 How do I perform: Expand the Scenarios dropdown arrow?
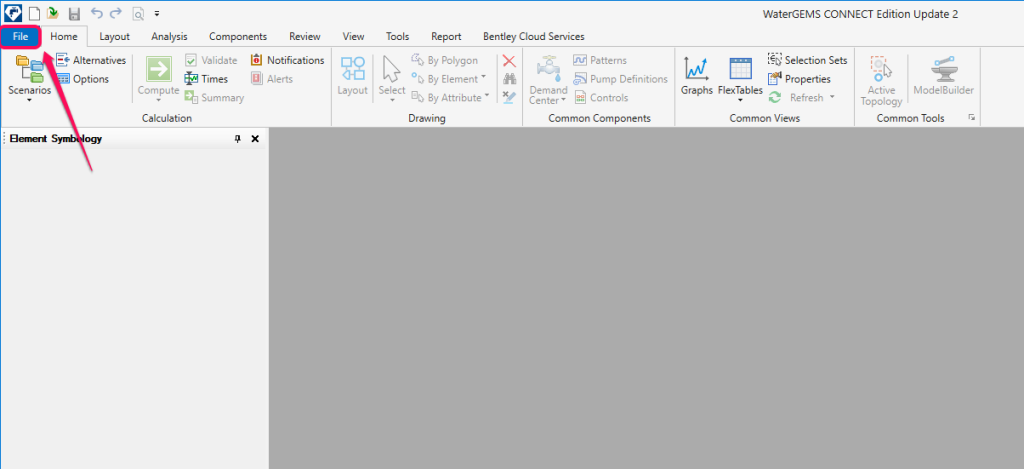29,100
